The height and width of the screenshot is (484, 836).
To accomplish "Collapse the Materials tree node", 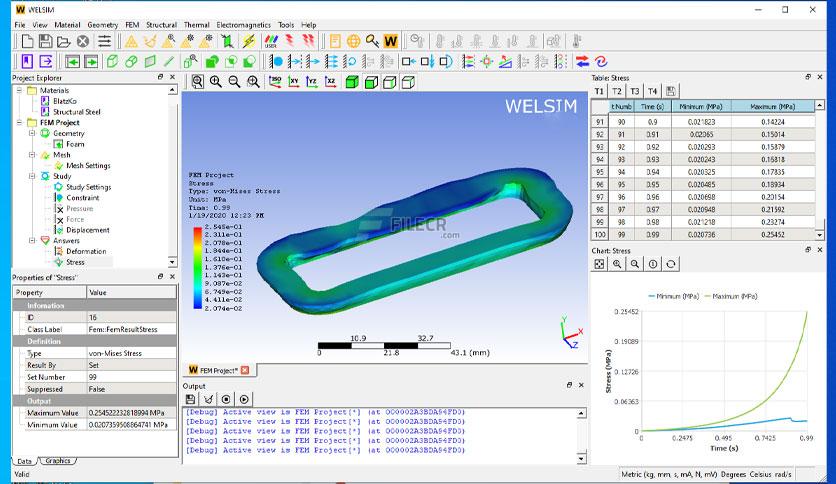I will click(19, 91).
